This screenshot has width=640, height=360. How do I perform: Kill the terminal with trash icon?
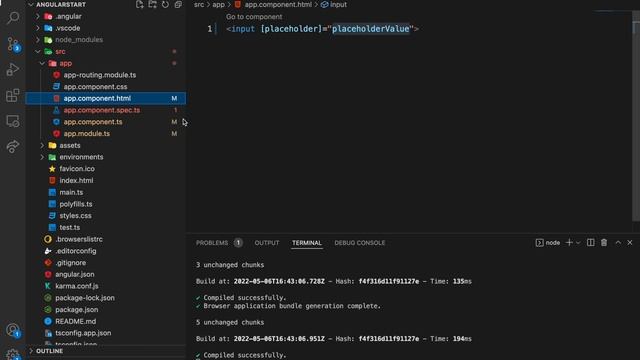click(604, 242)
